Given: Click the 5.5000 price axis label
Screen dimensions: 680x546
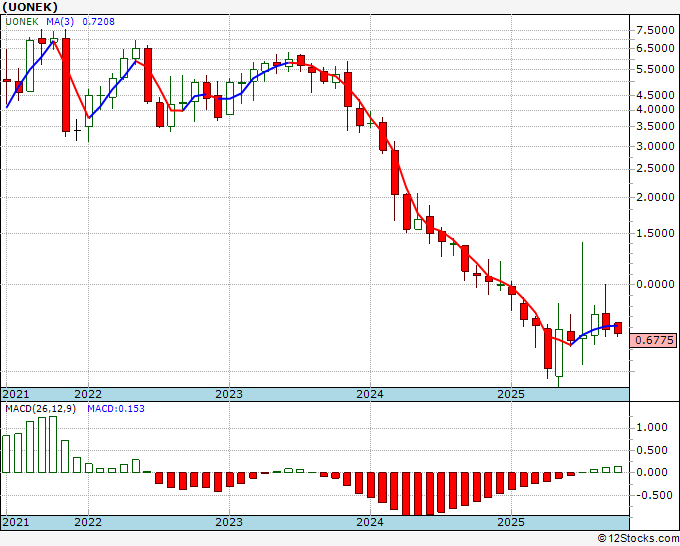Looking at the screenshot, I should [x=655, y=69].
